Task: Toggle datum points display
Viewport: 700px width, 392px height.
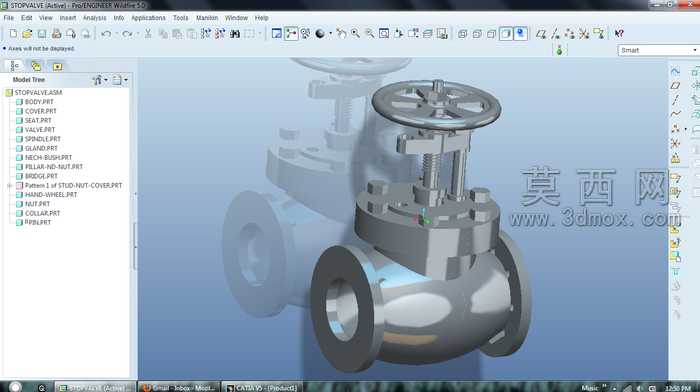Action: [x=570, y=33]
